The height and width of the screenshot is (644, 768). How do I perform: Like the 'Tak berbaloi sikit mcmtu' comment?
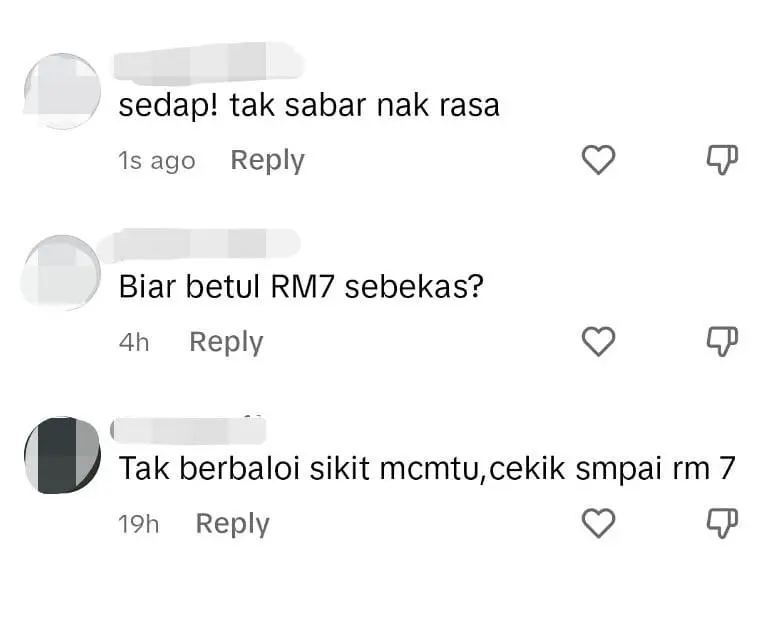click(598, 523)
